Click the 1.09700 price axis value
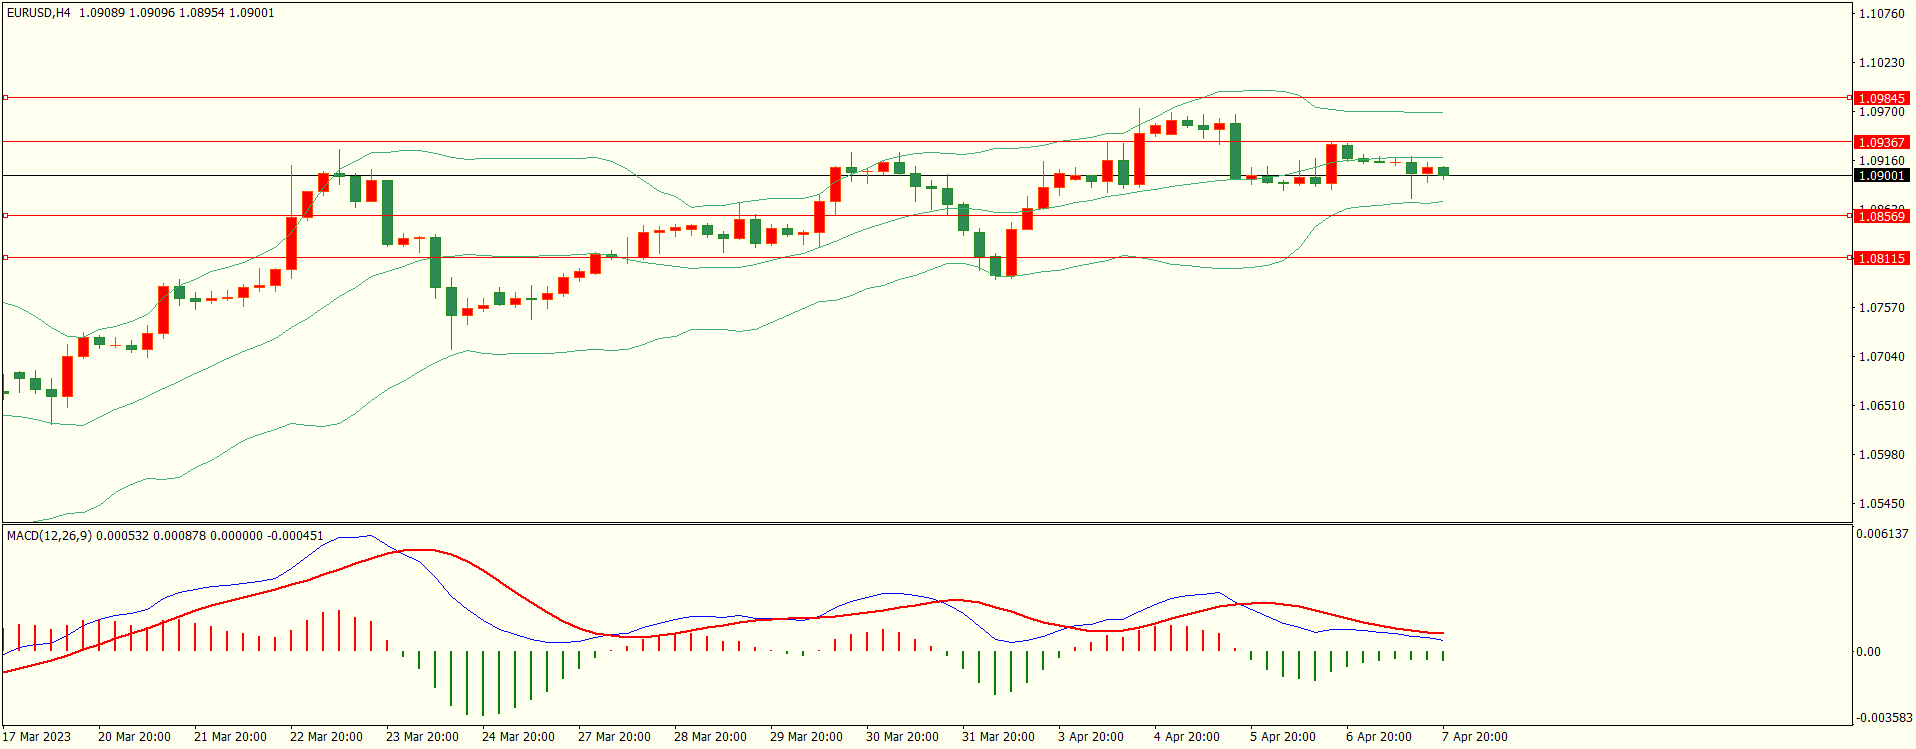 pos(1881,112)
